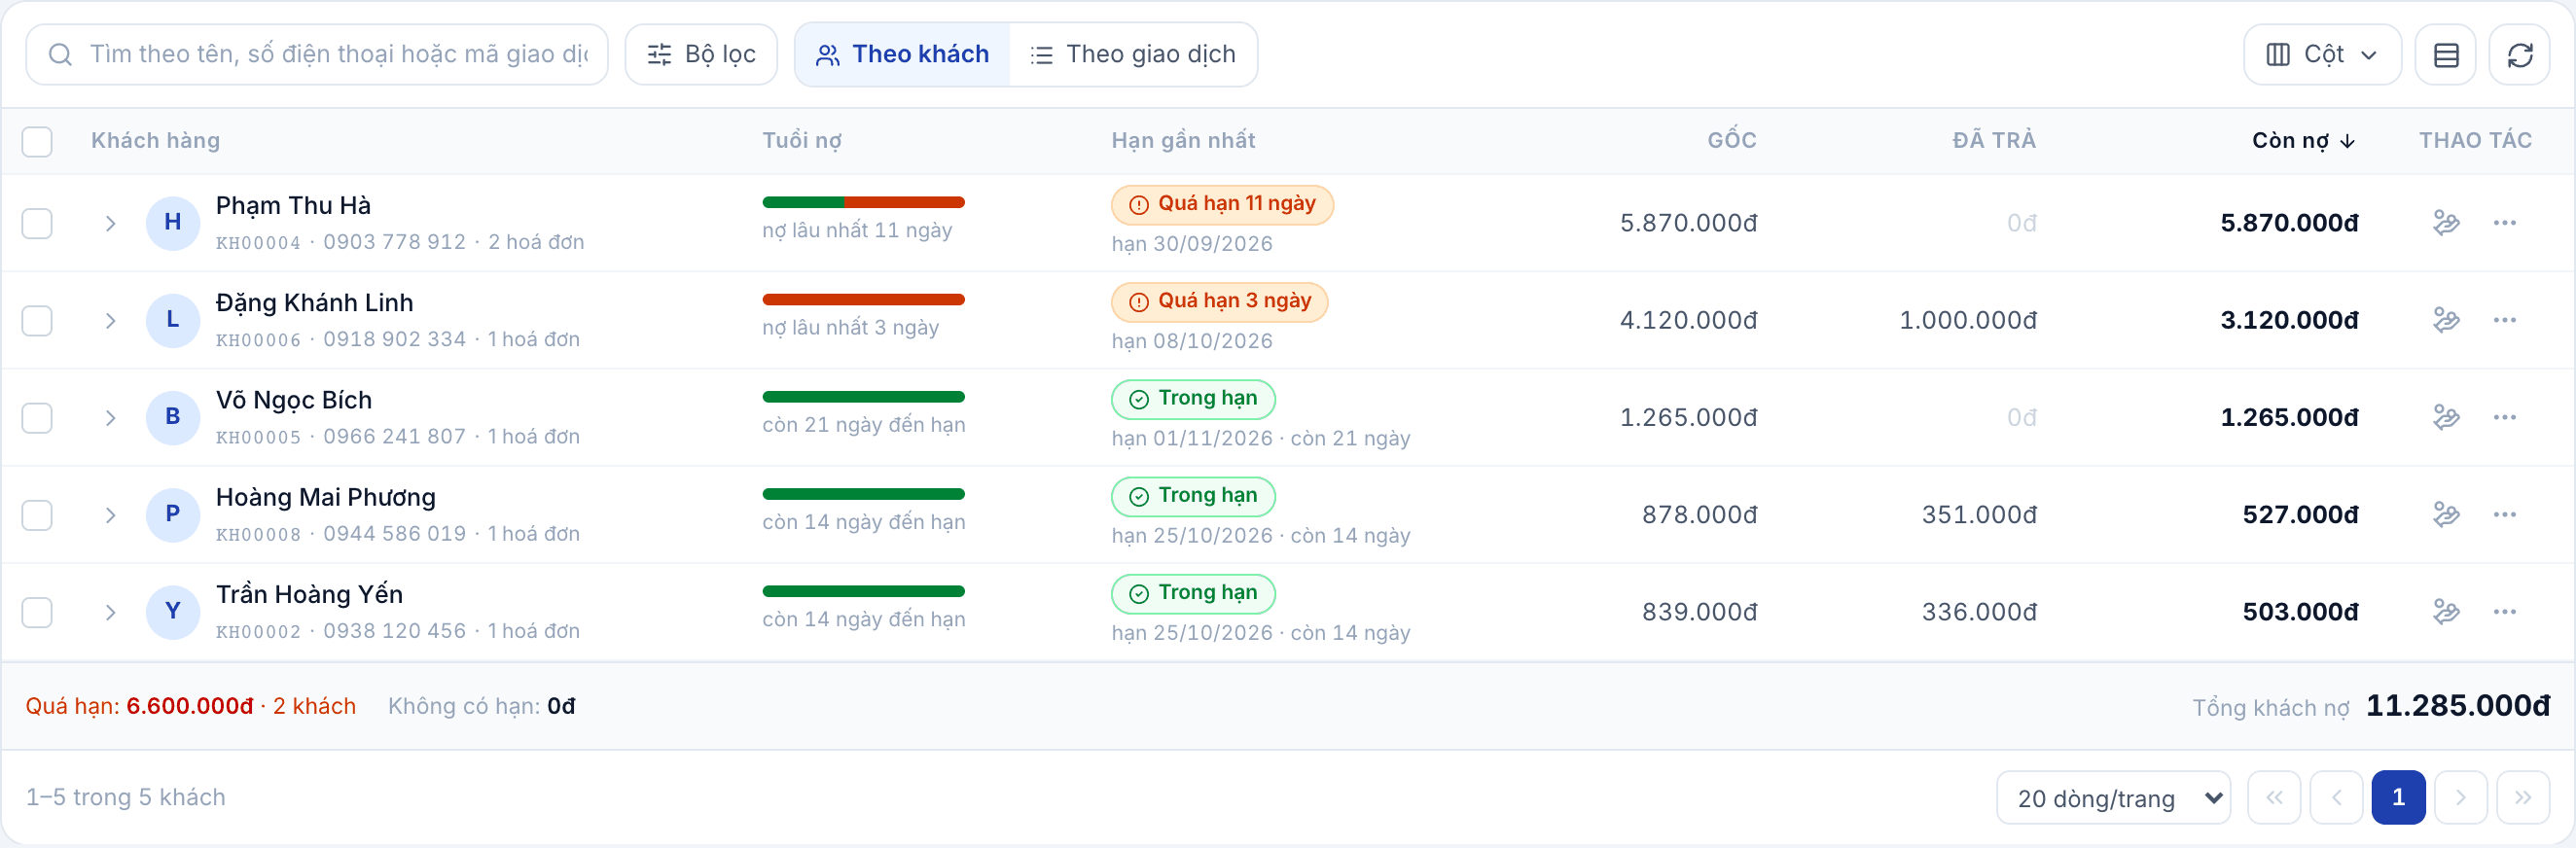Expand the Võ Ngọc Bích row
This screenshot has height=848, width=2576.
click(110, 417)
